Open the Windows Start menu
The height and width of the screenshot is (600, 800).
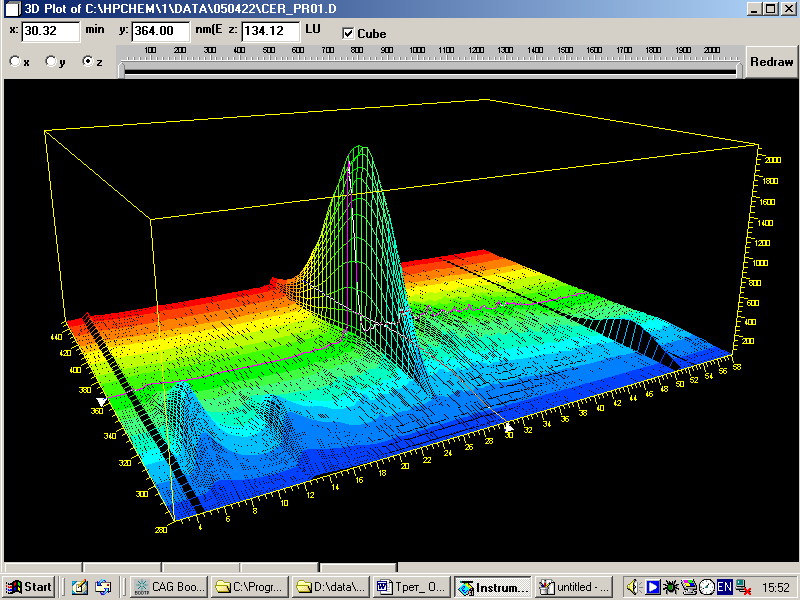pos(30,587)
